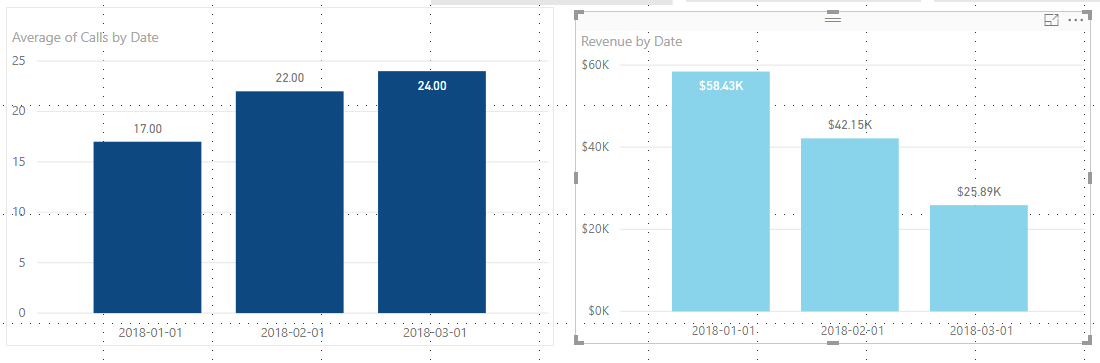Click 2018-03-01 axis label in Calls chart
The width and height of the screenshot is (1100, 363).
point(434,332)
